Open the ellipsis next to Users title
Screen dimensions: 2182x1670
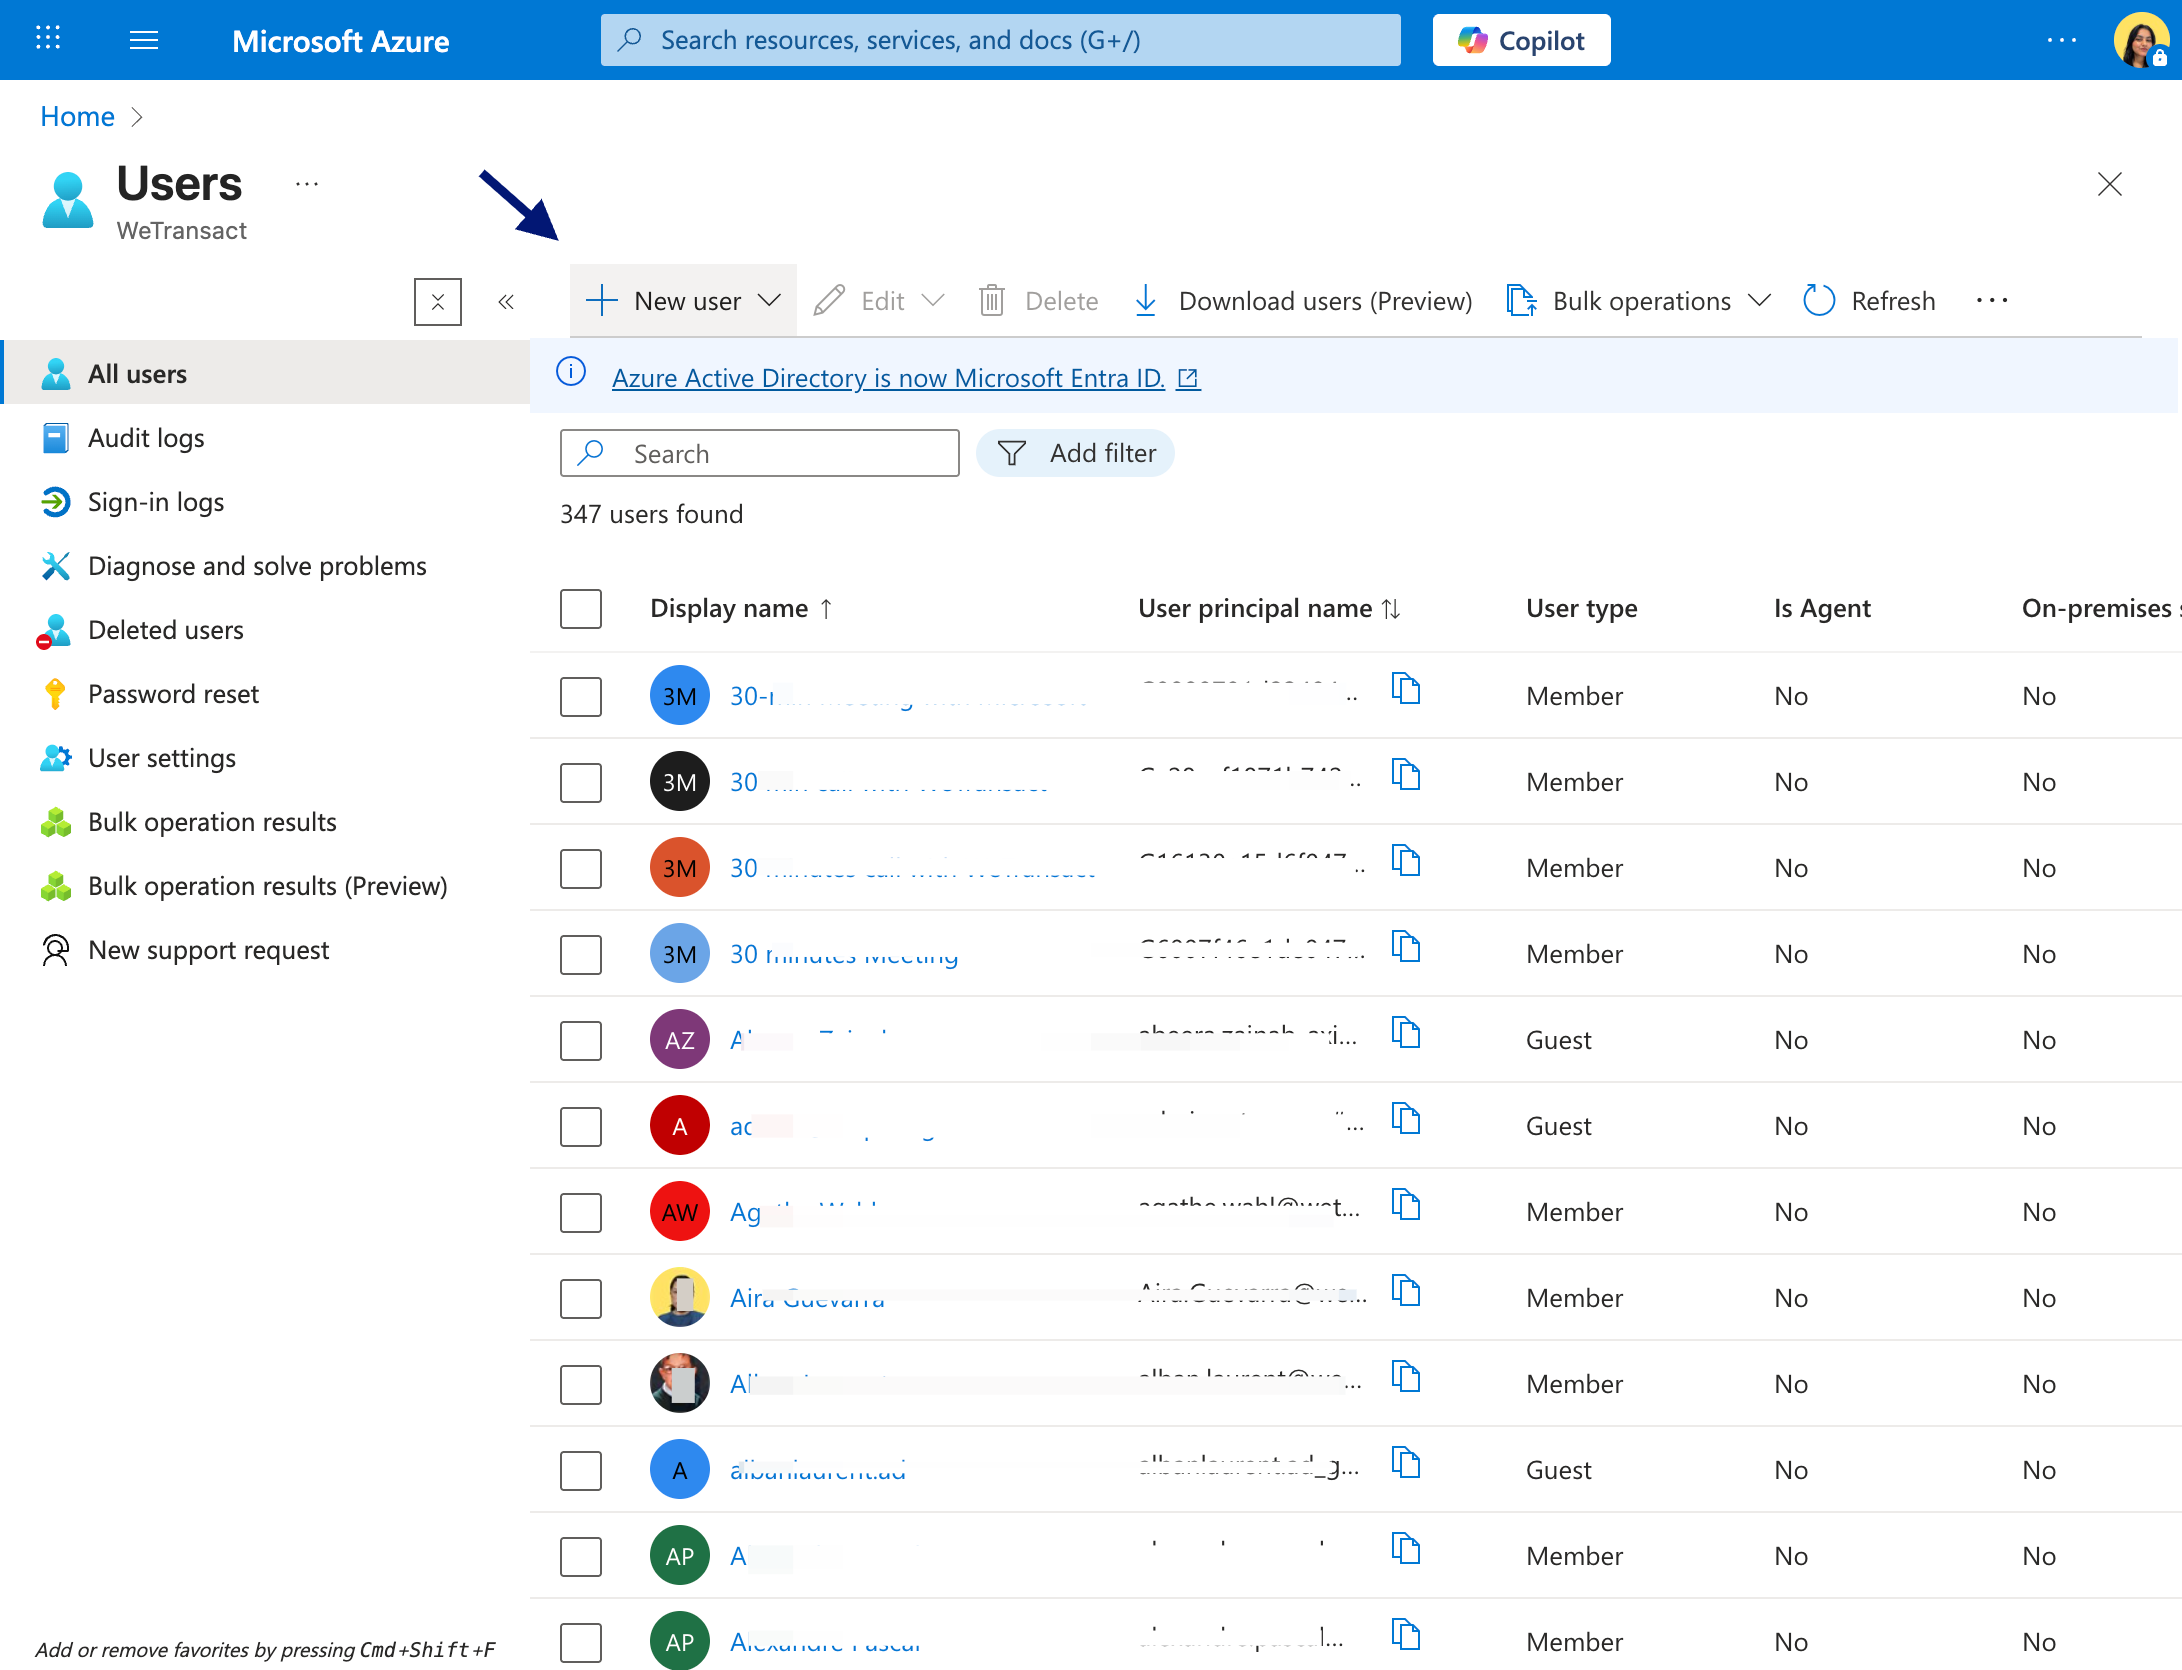tap(307, 184)
